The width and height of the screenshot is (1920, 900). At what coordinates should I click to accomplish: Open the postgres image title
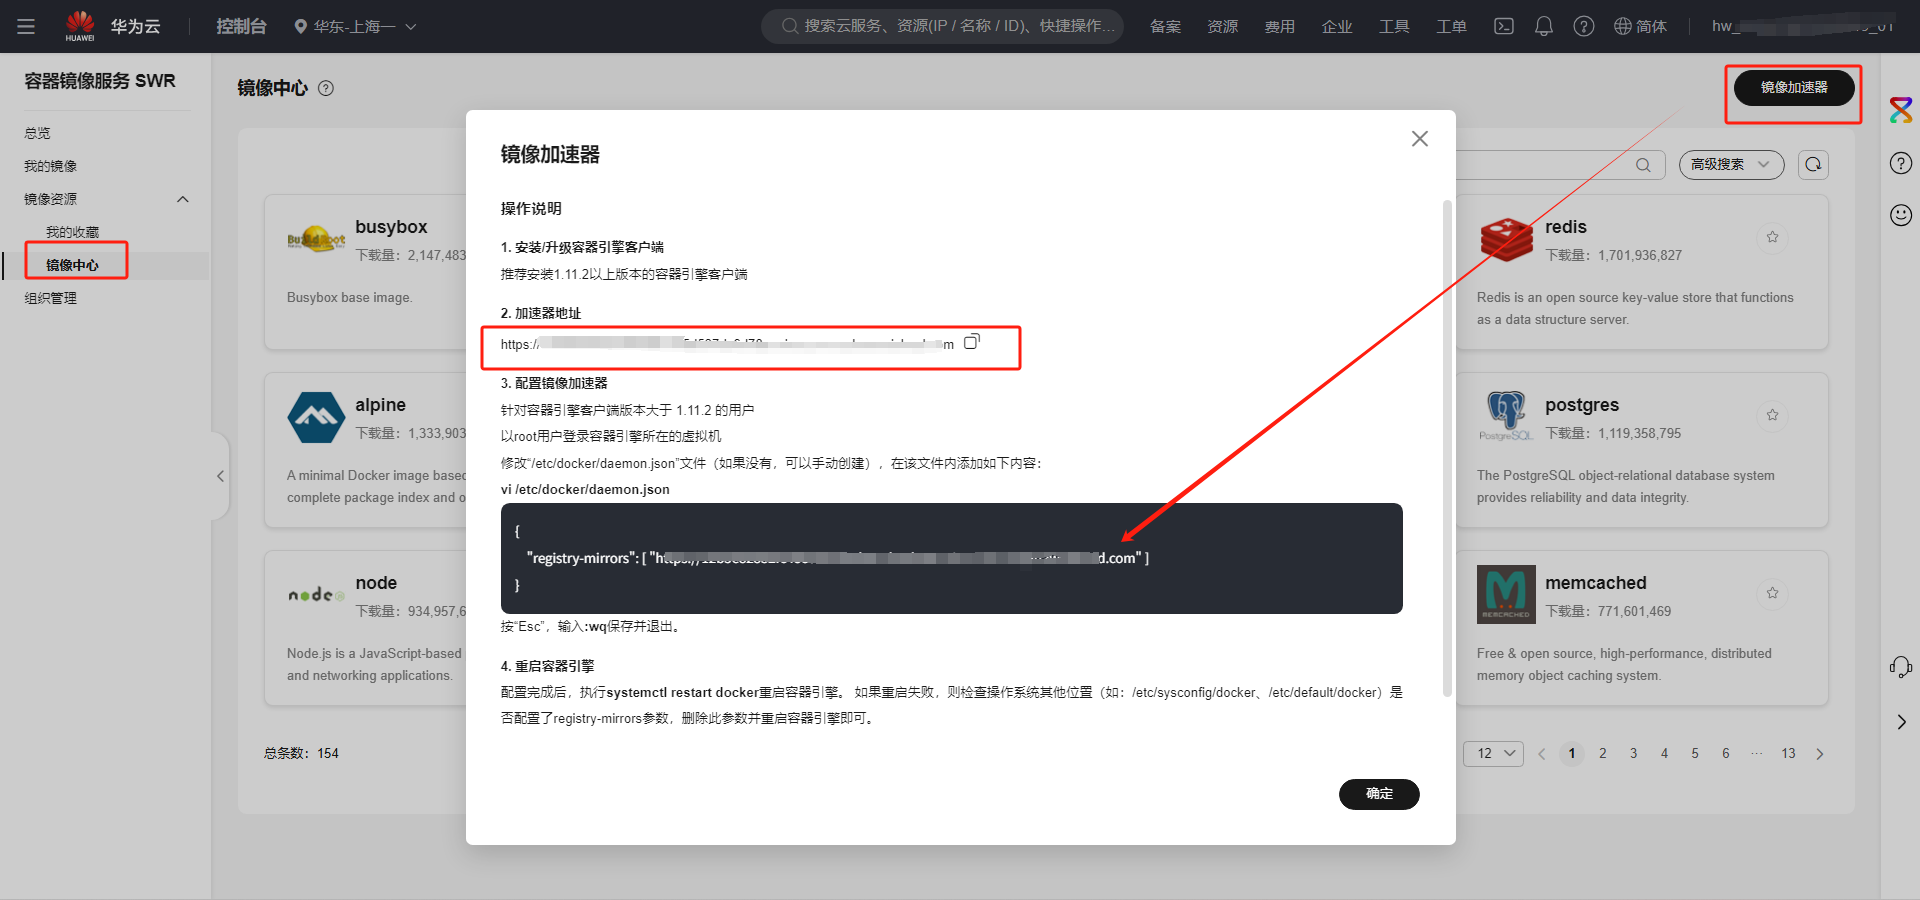point(1582,405)
